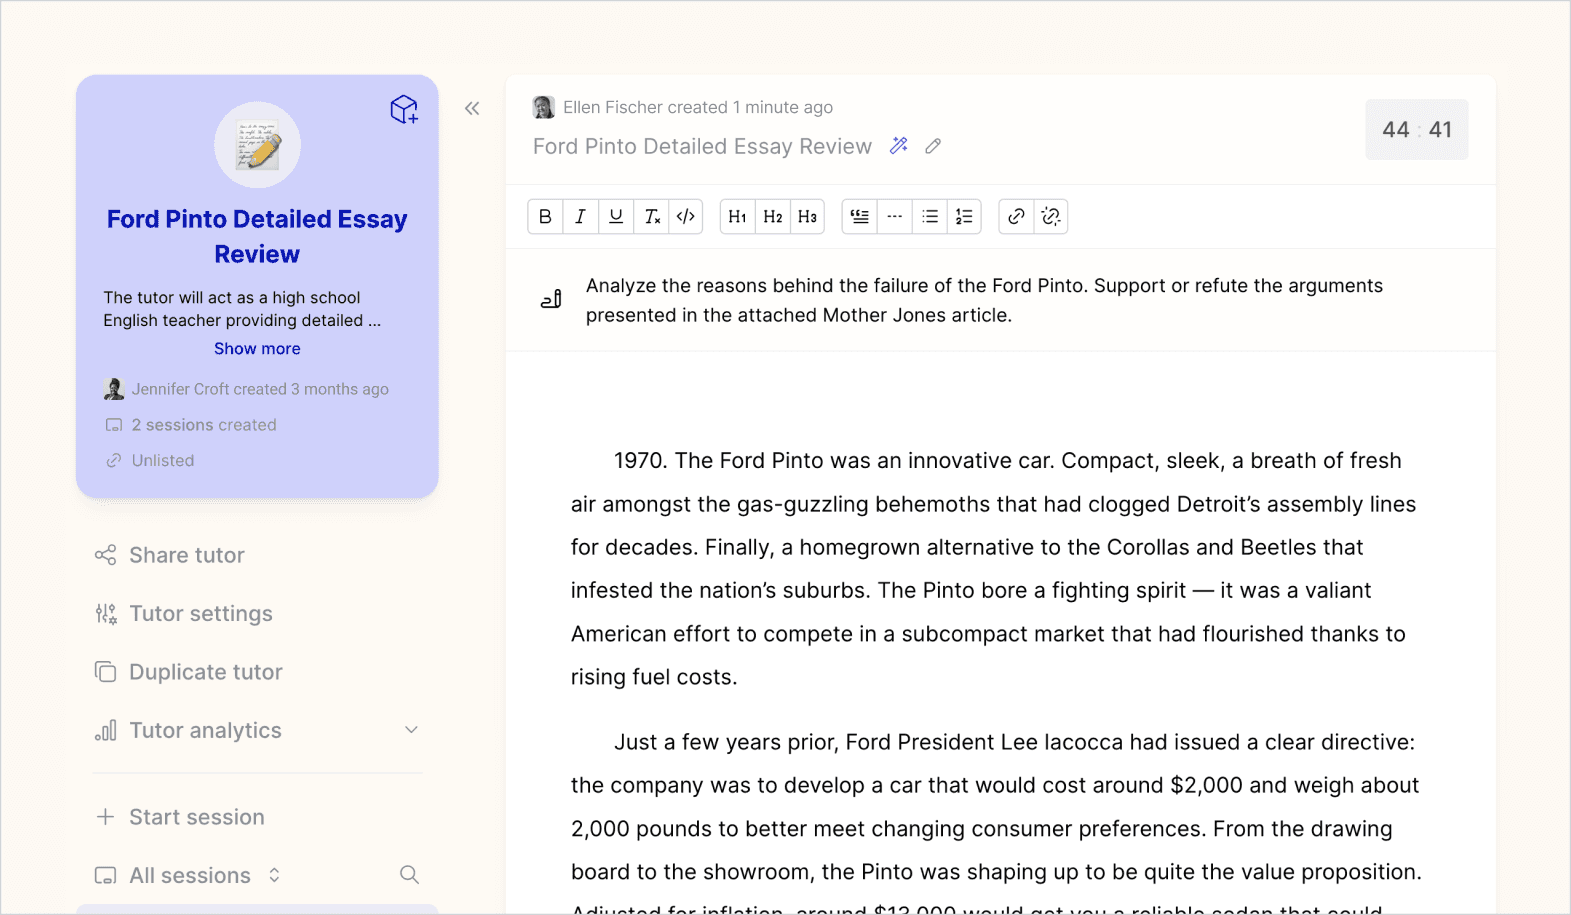Image resolution: width=1571 pixels, height=915 pixels.
Task: Click the magic wand icon beside session title
Action: [899, 146]
